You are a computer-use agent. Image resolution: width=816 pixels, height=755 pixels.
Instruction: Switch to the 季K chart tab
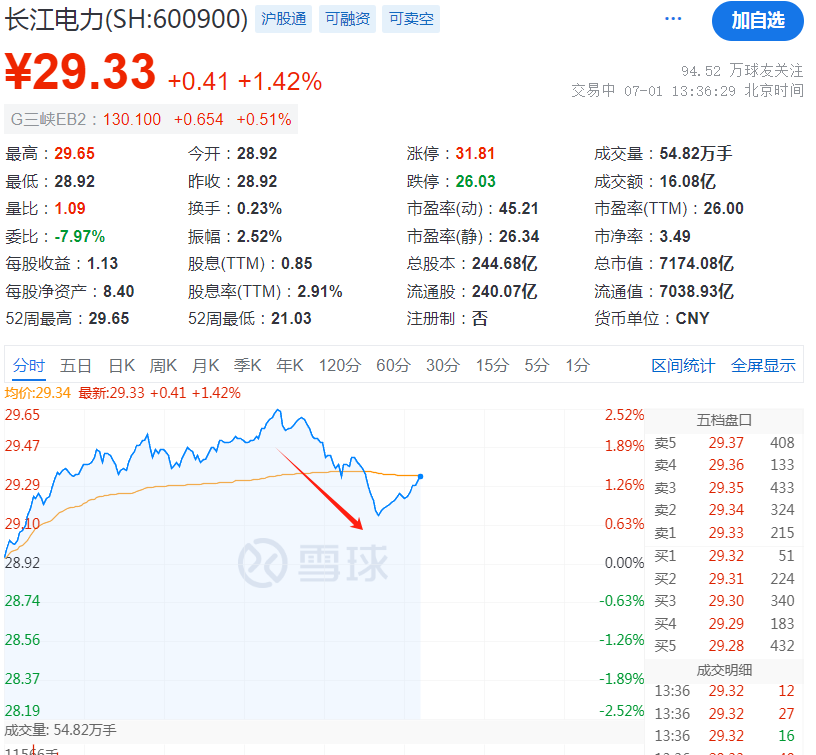247,365
